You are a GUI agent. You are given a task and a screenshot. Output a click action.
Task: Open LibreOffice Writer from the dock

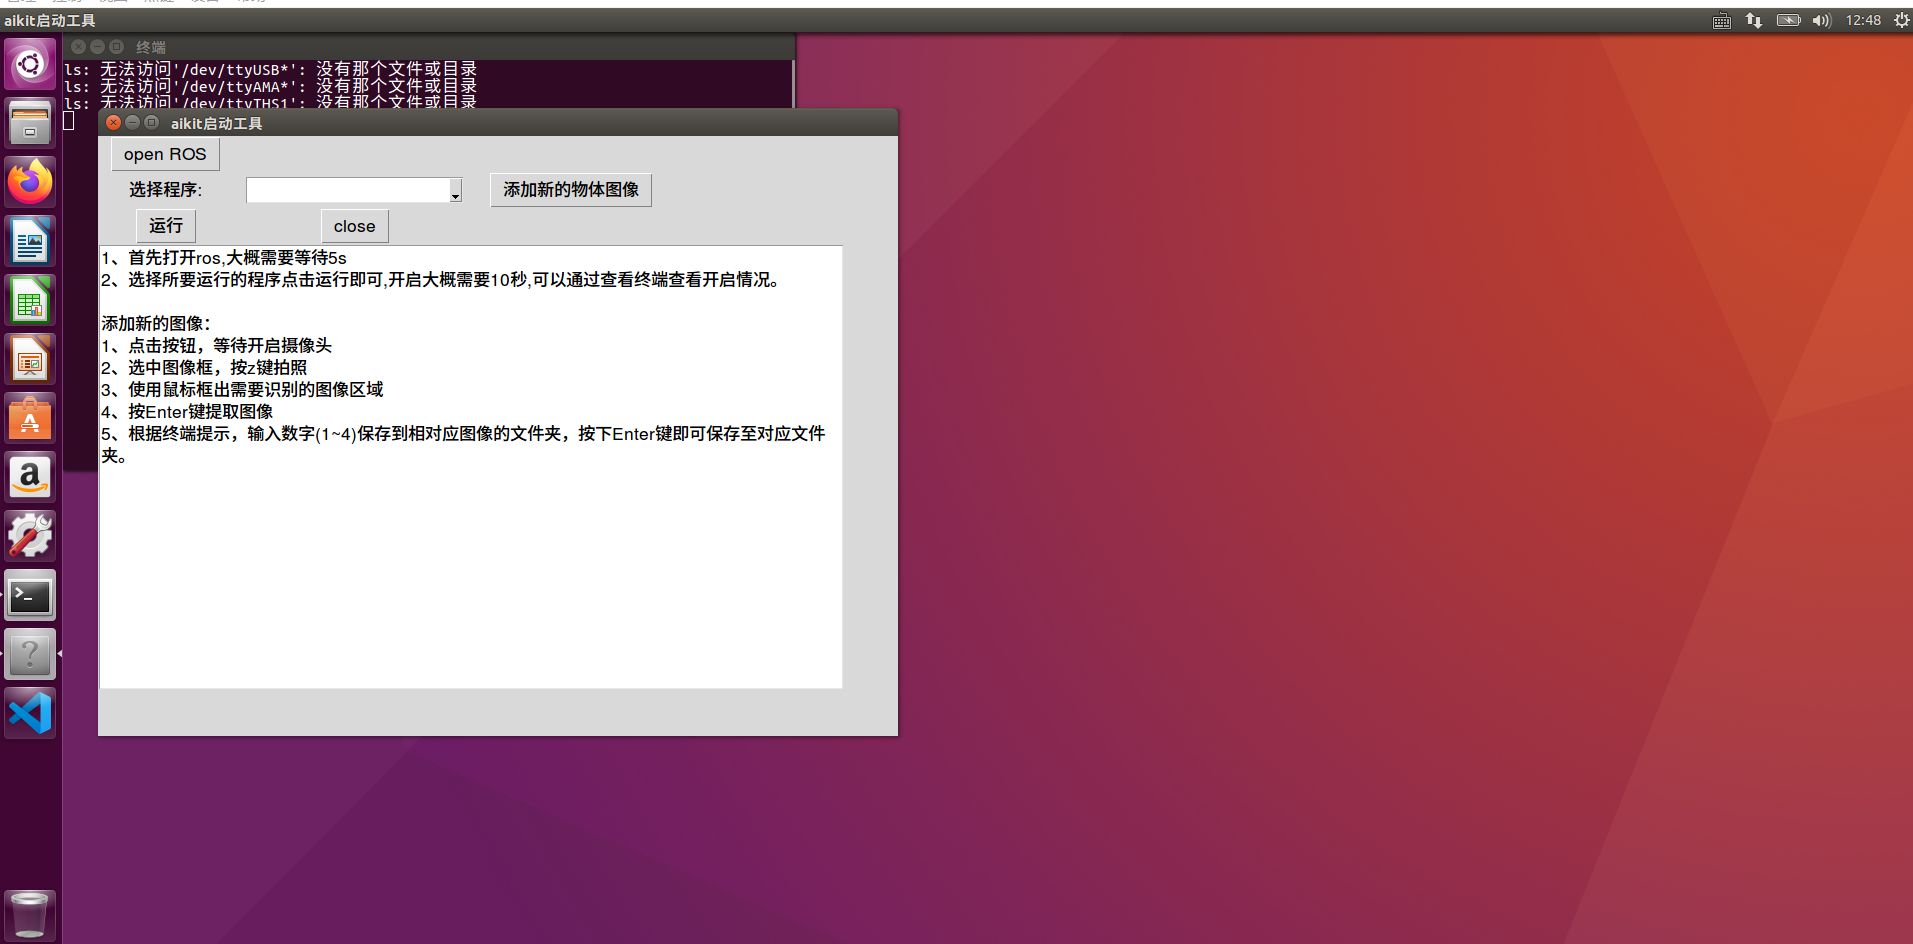pos(30,242)
